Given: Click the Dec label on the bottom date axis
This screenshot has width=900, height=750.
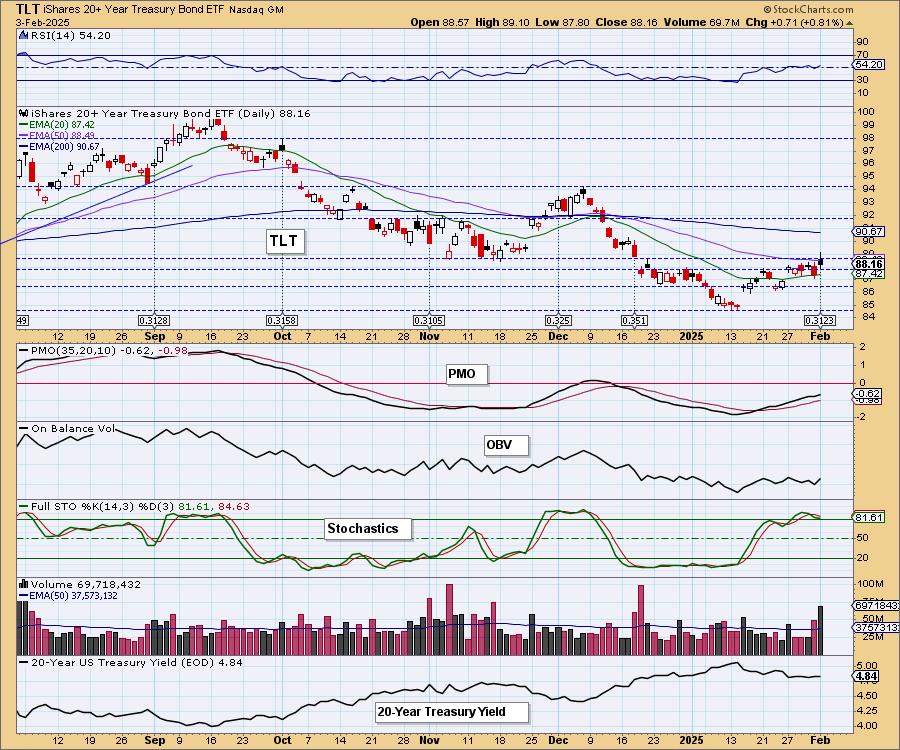Looking at the screenshot, I should [x=558, y=740].
